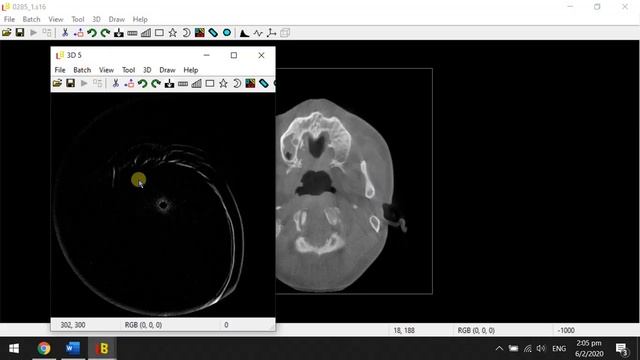Open the Draw menu in the main window
This screenshot has height=360, width=640.
coord(117,19)
